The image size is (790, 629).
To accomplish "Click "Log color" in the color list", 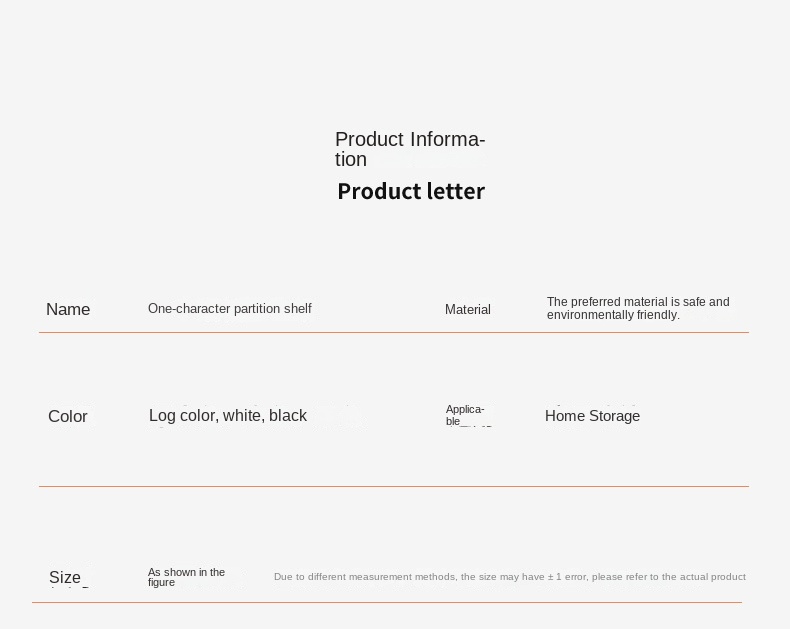I will 181,416.
